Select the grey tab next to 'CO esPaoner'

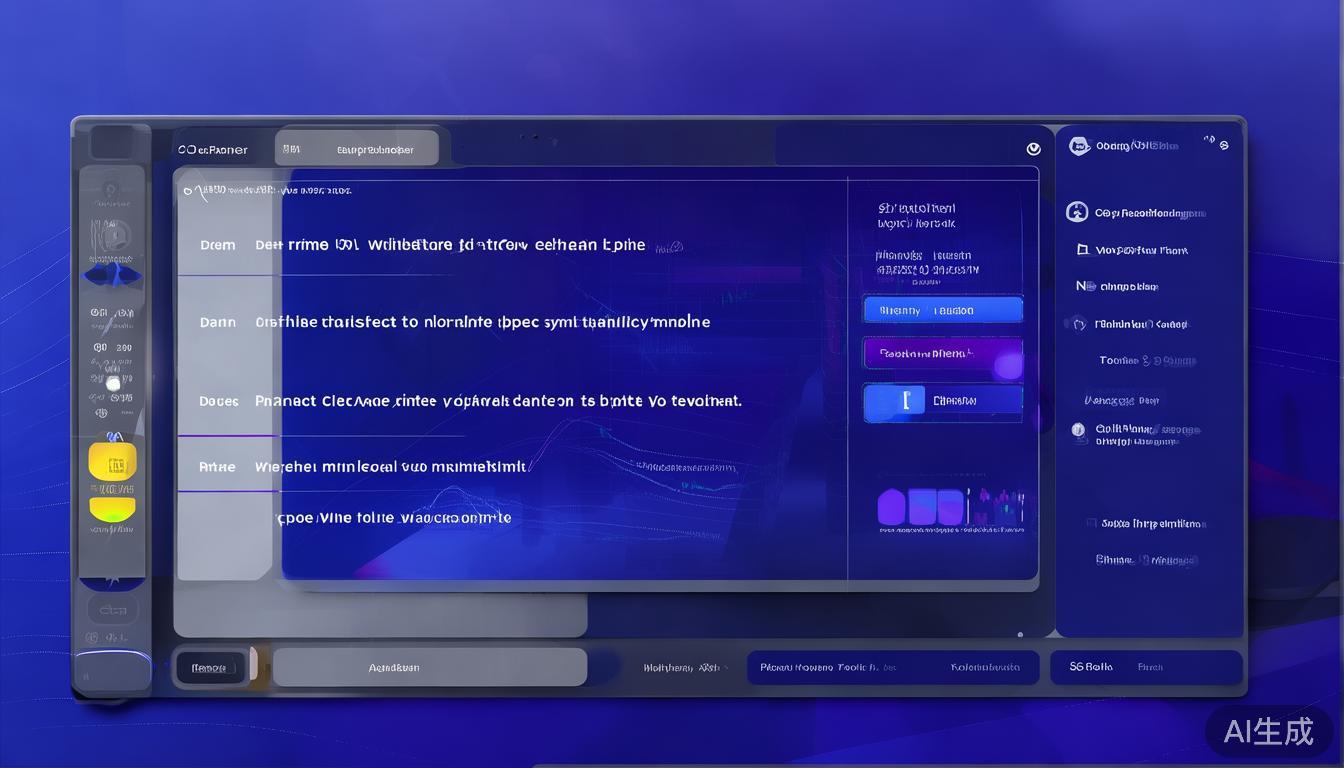click(x=357, y=149)
